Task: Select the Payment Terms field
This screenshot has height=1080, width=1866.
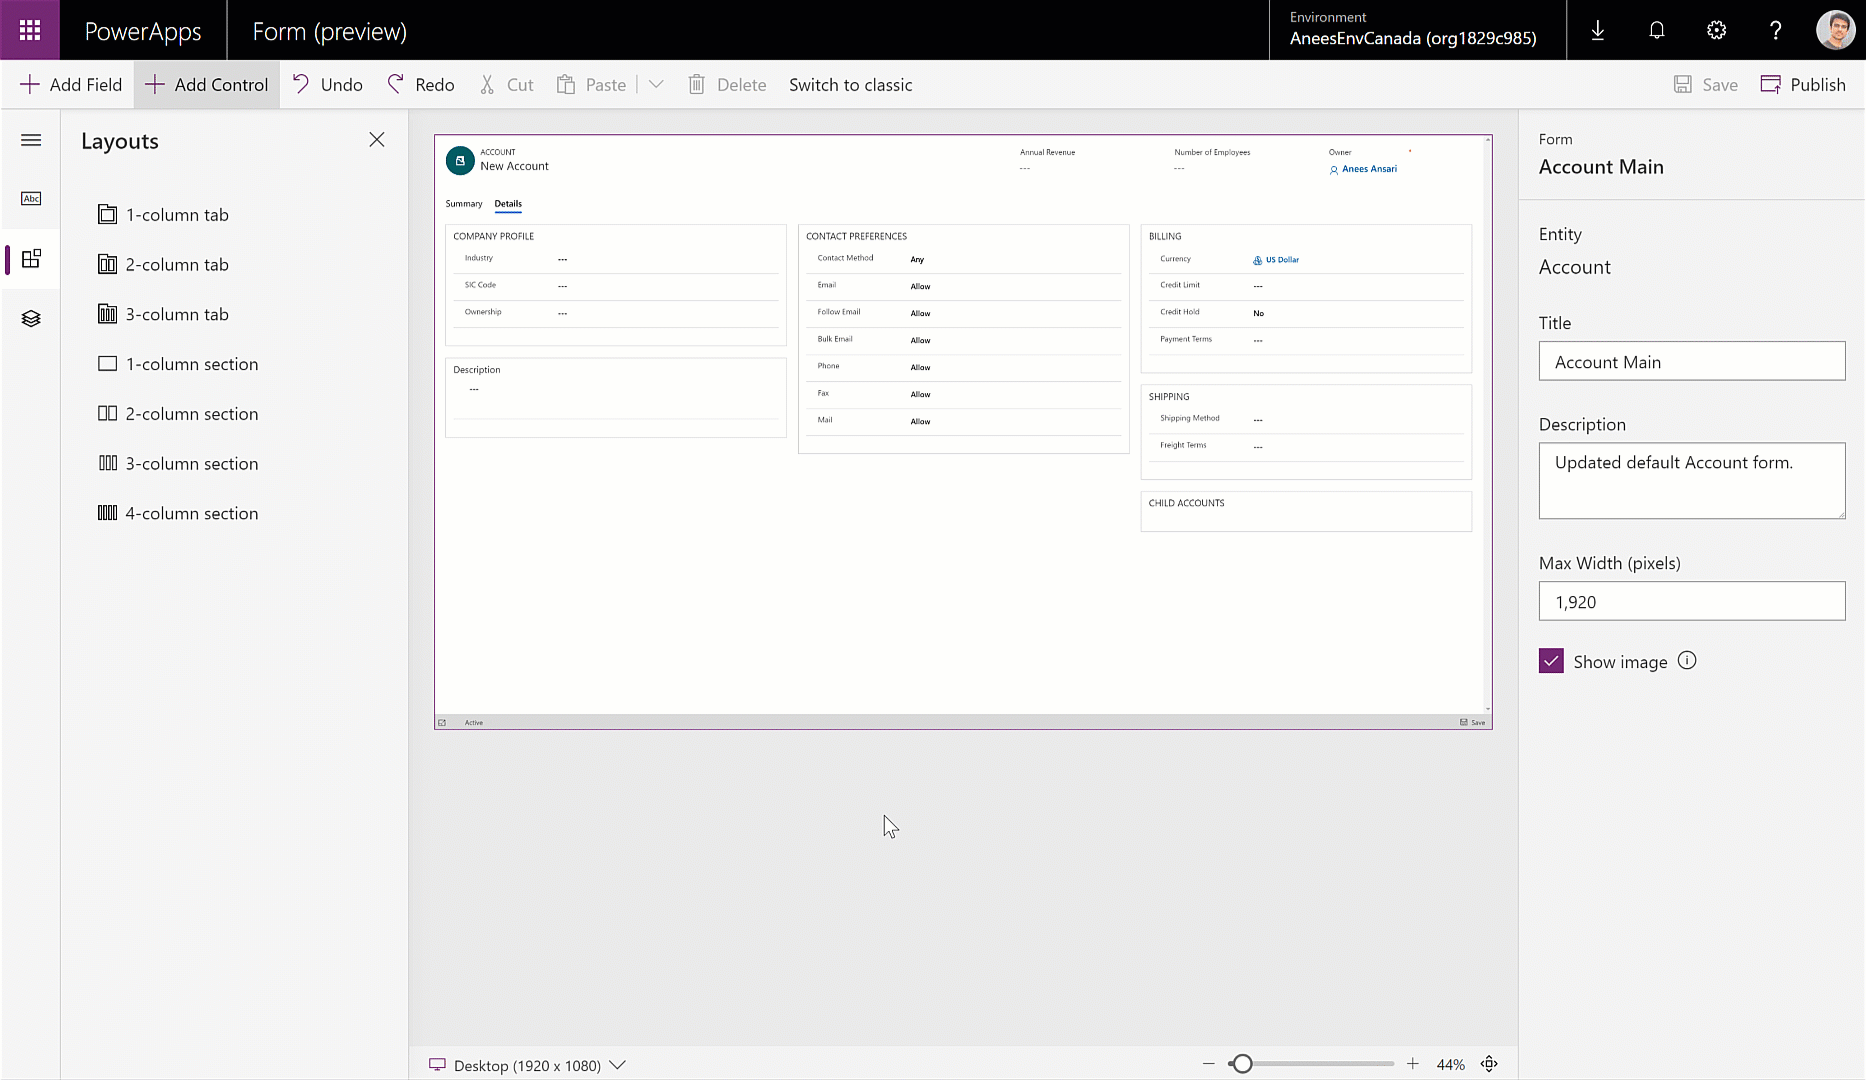Action: 1306,340
